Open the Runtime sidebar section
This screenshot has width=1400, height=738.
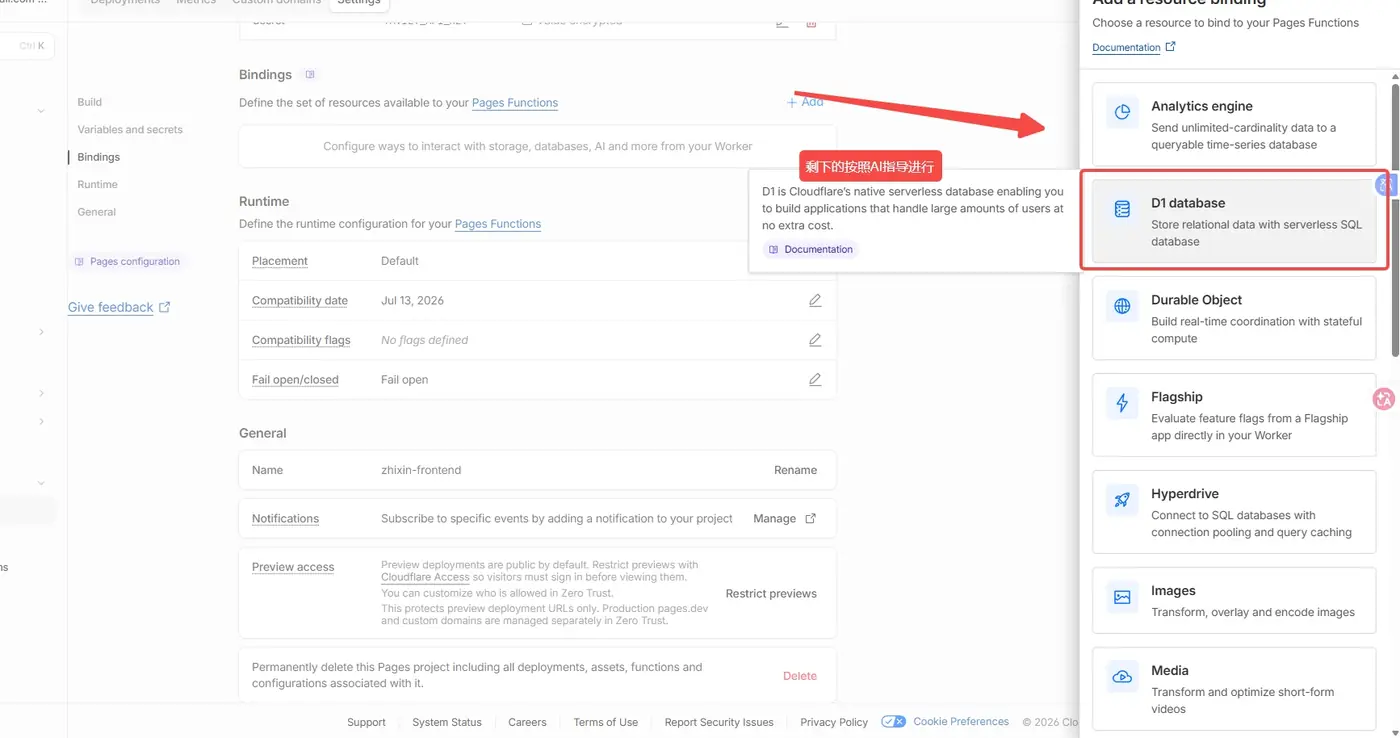coord(97,184)
